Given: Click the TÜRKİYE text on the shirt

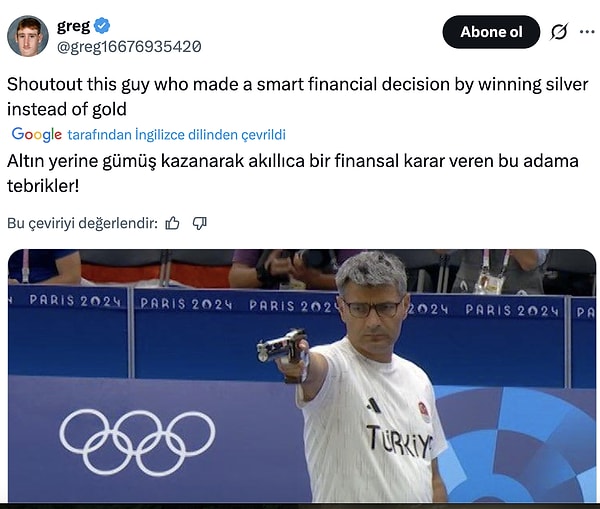Looking at the screenshot, I should coord(399,439).
